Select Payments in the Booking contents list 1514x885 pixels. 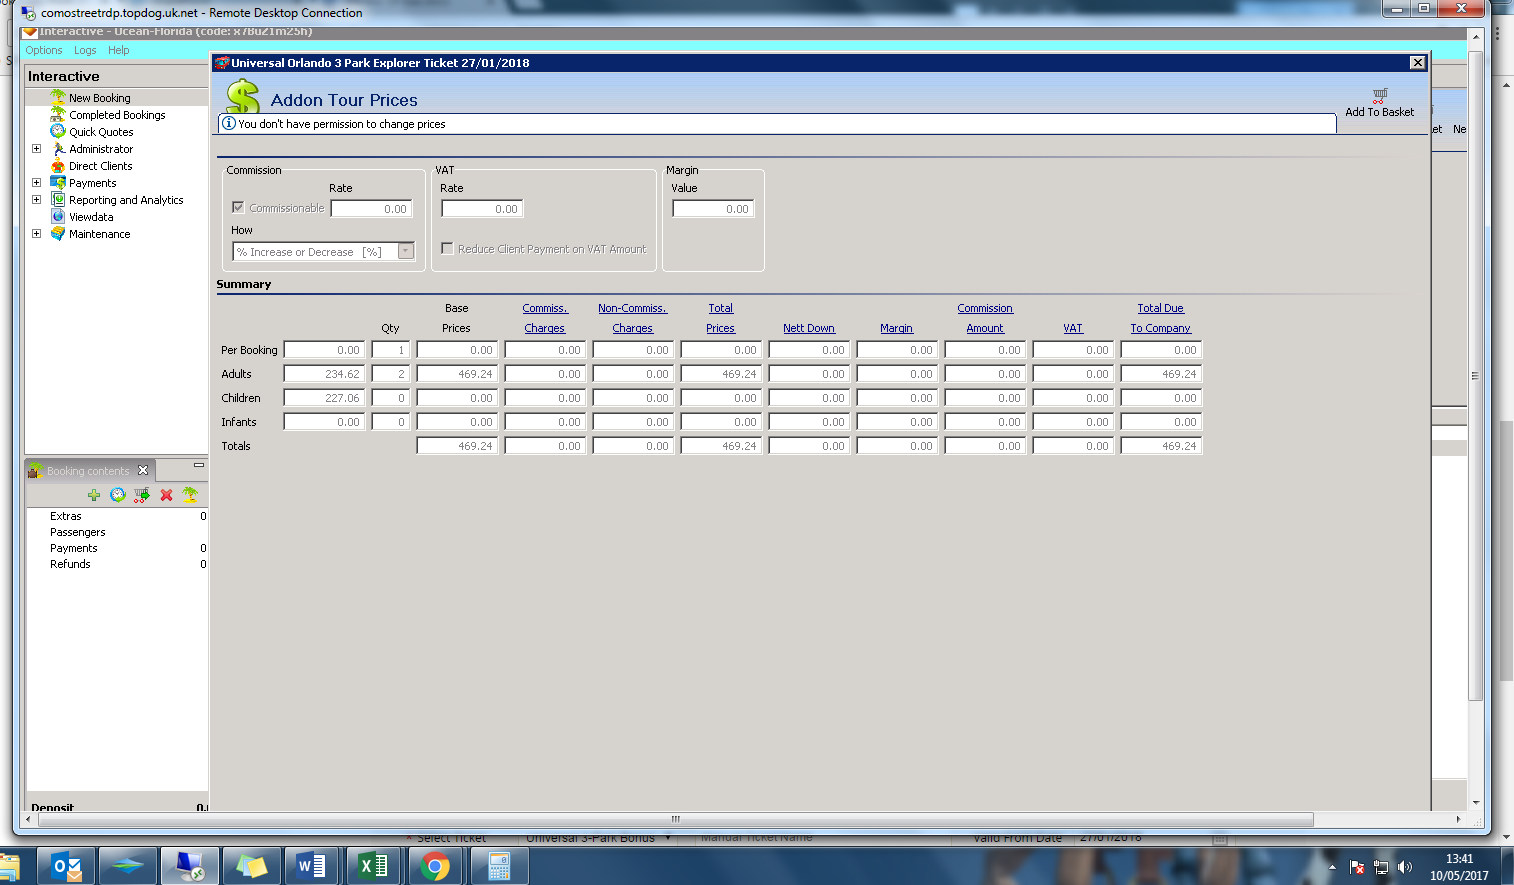74,548
